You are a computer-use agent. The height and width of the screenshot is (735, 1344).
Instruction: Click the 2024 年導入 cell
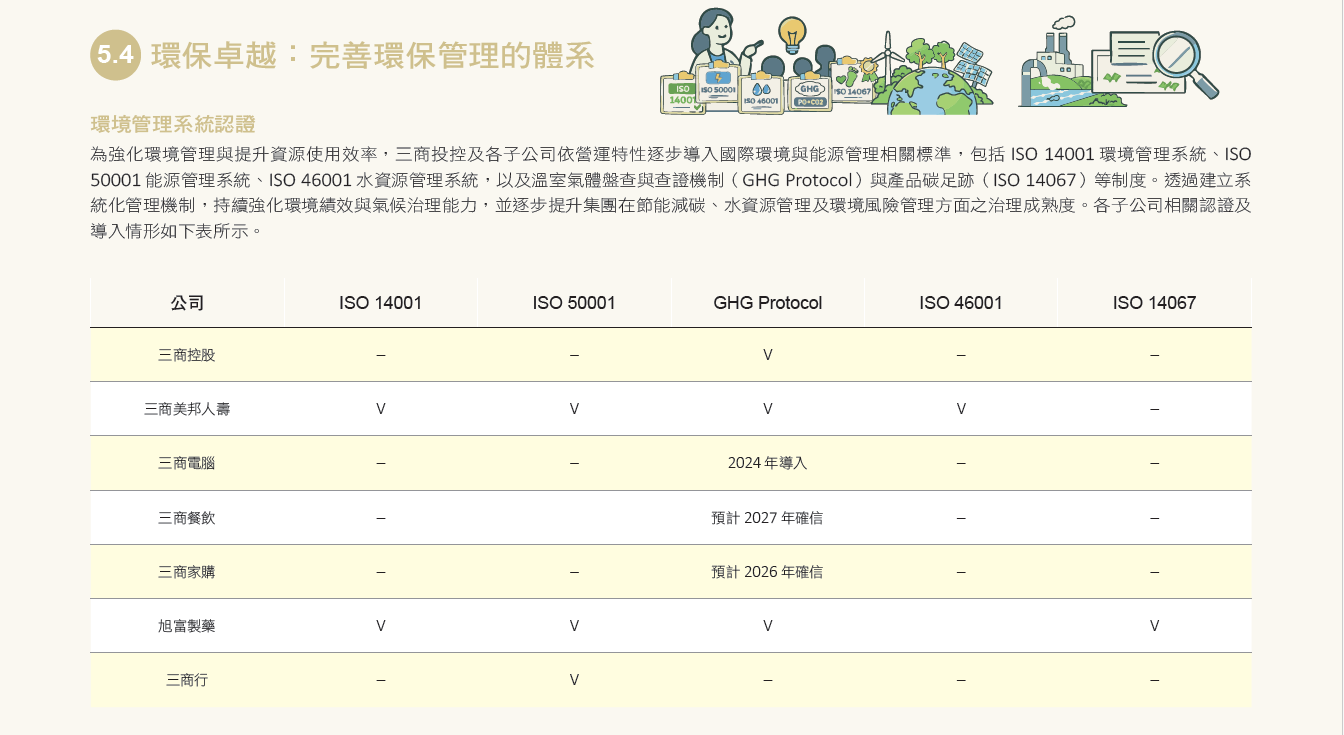(768, 463)
